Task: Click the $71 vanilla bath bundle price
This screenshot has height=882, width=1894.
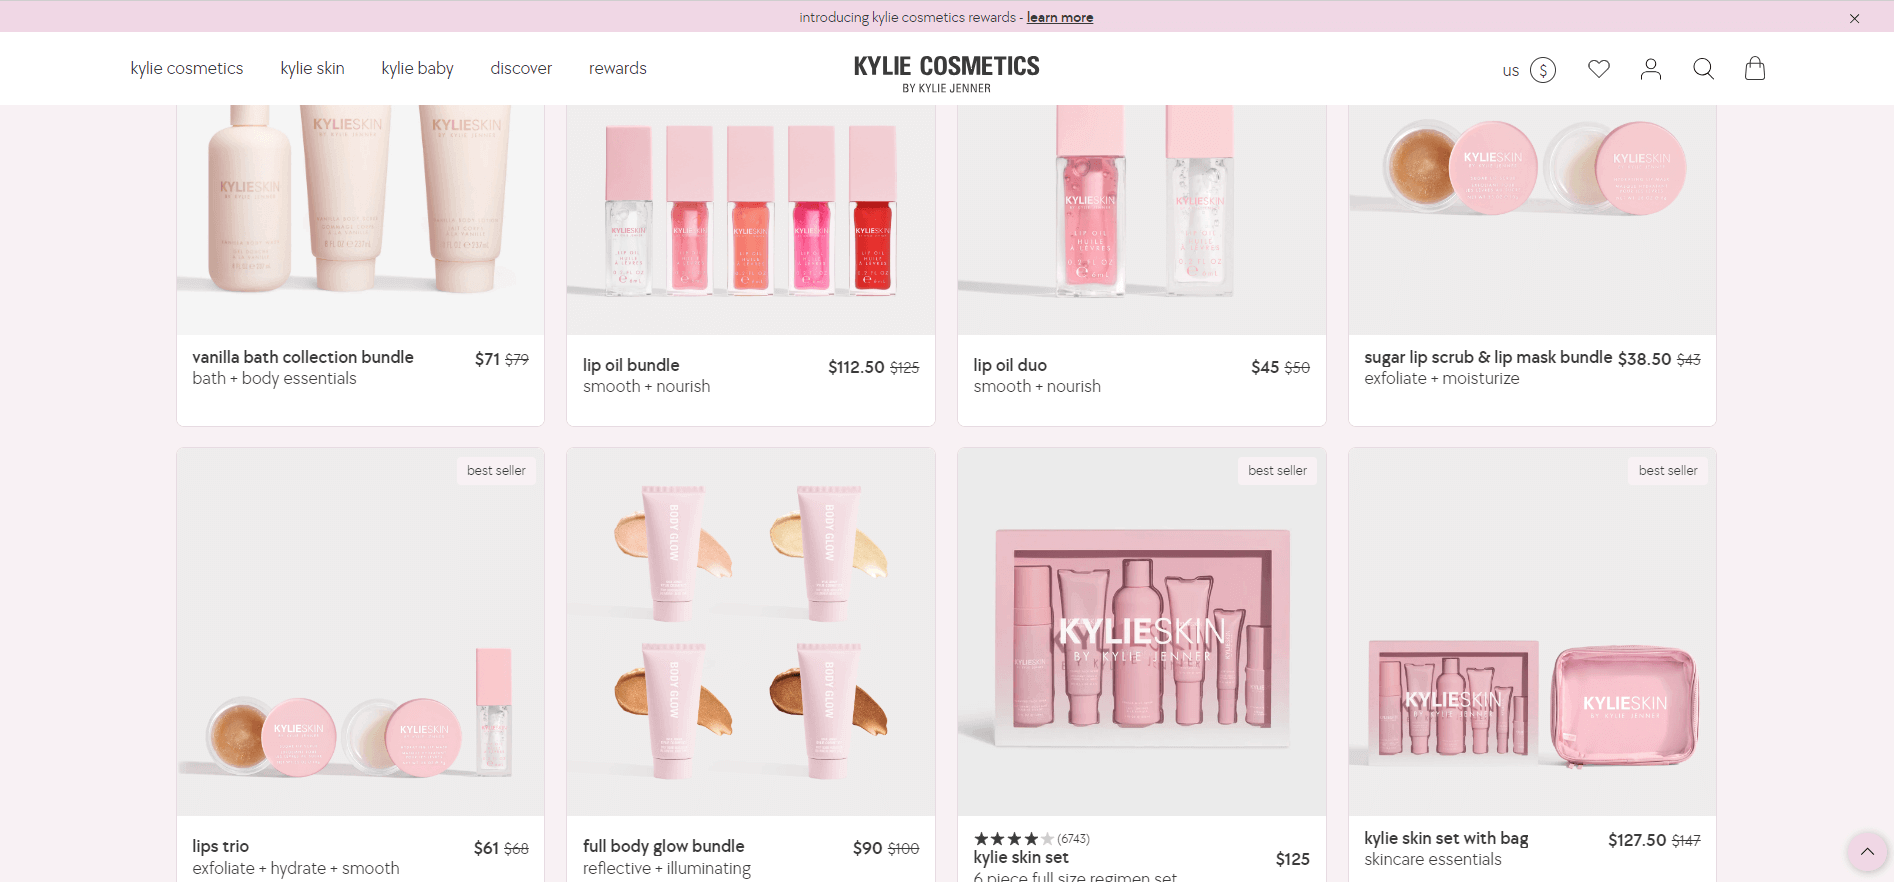Action: (x=487, y=359)
